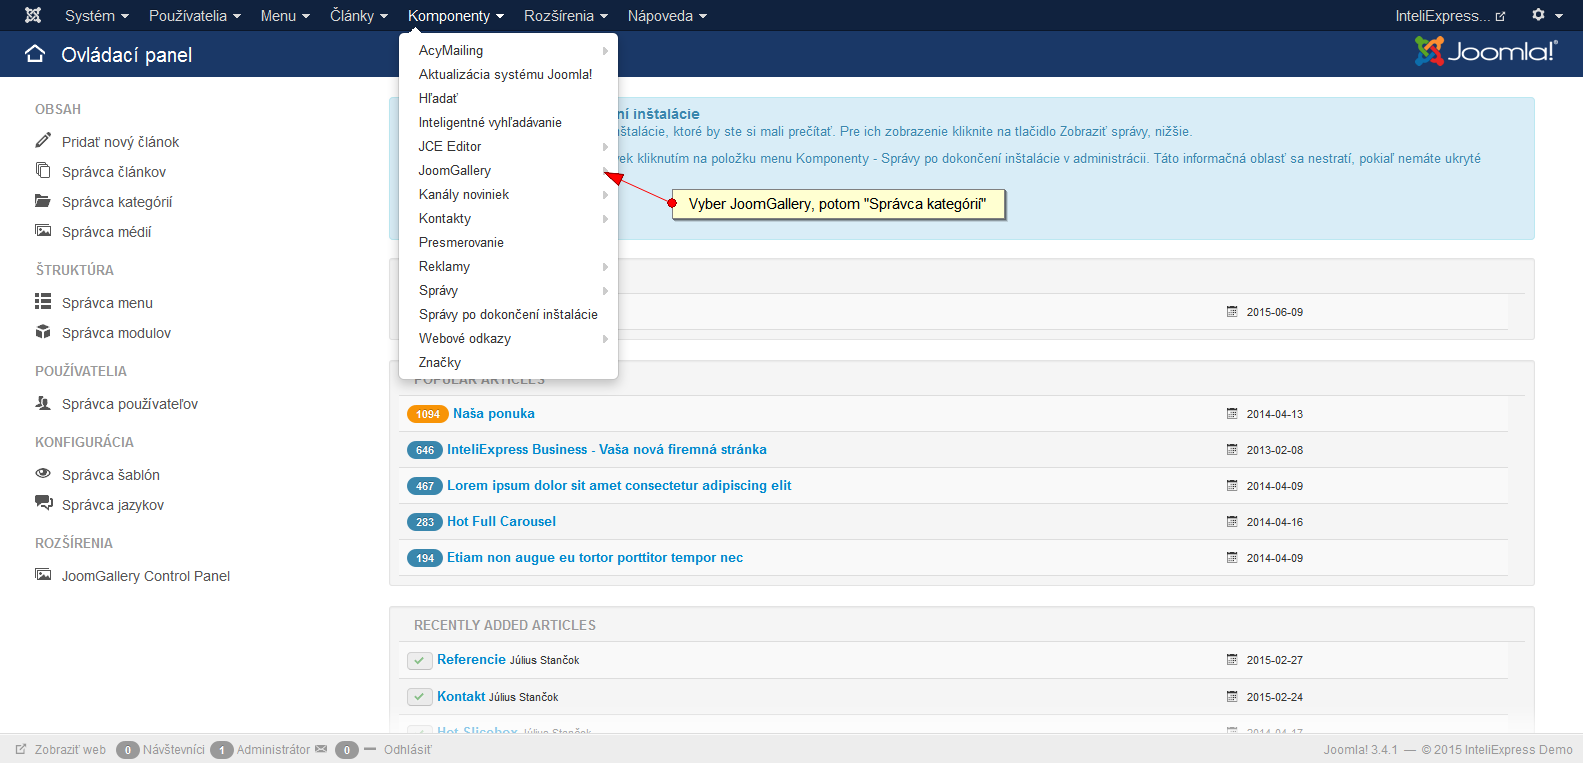Click the external link icon beside InteliExpress
Viewport: 1583px width, 763px height.
point(1500,16)
